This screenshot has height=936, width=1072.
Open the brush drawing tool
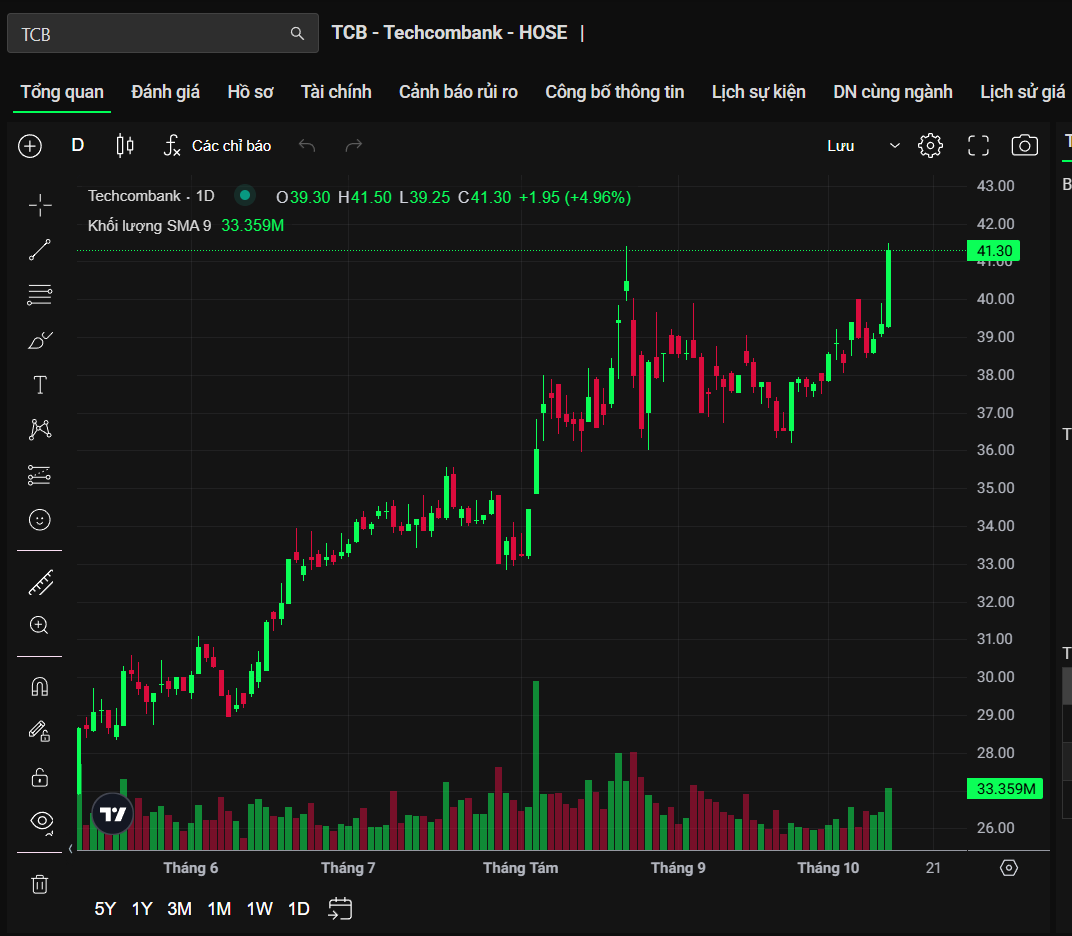point(40,341)
